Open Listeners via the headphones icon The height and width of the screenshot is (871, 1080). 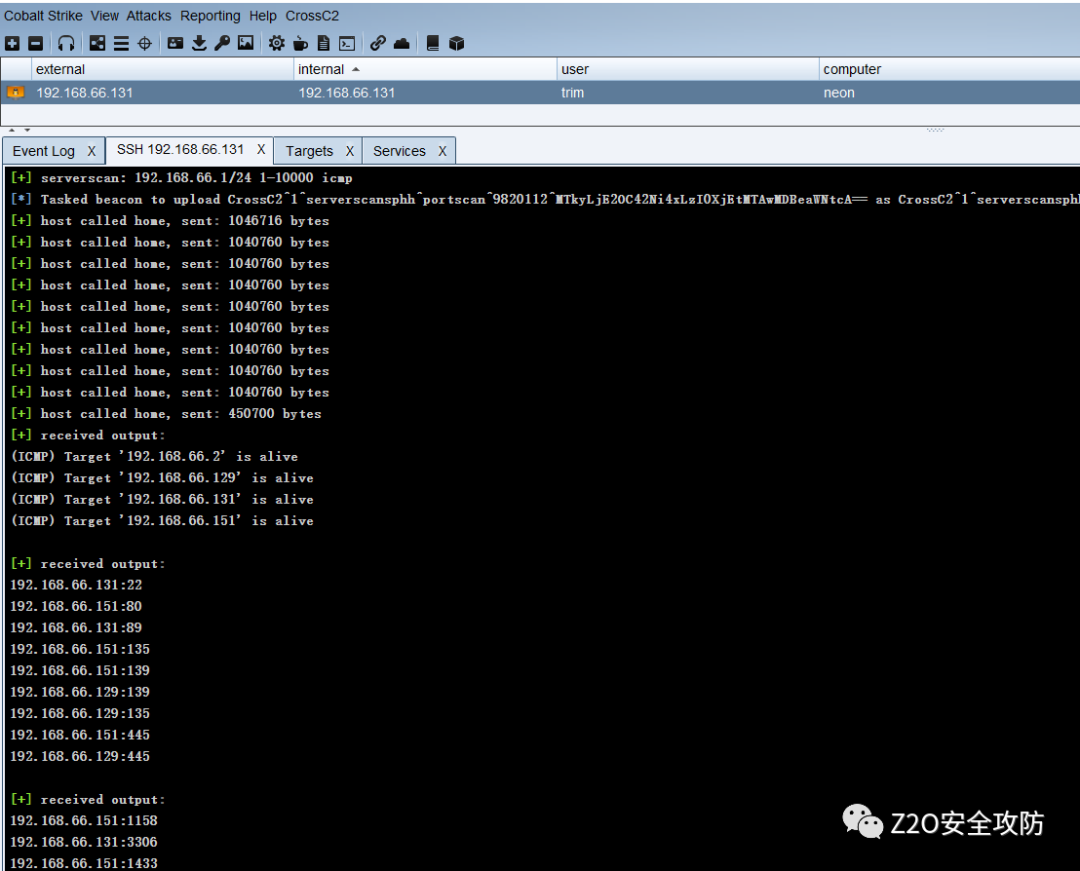coord(66,43)
